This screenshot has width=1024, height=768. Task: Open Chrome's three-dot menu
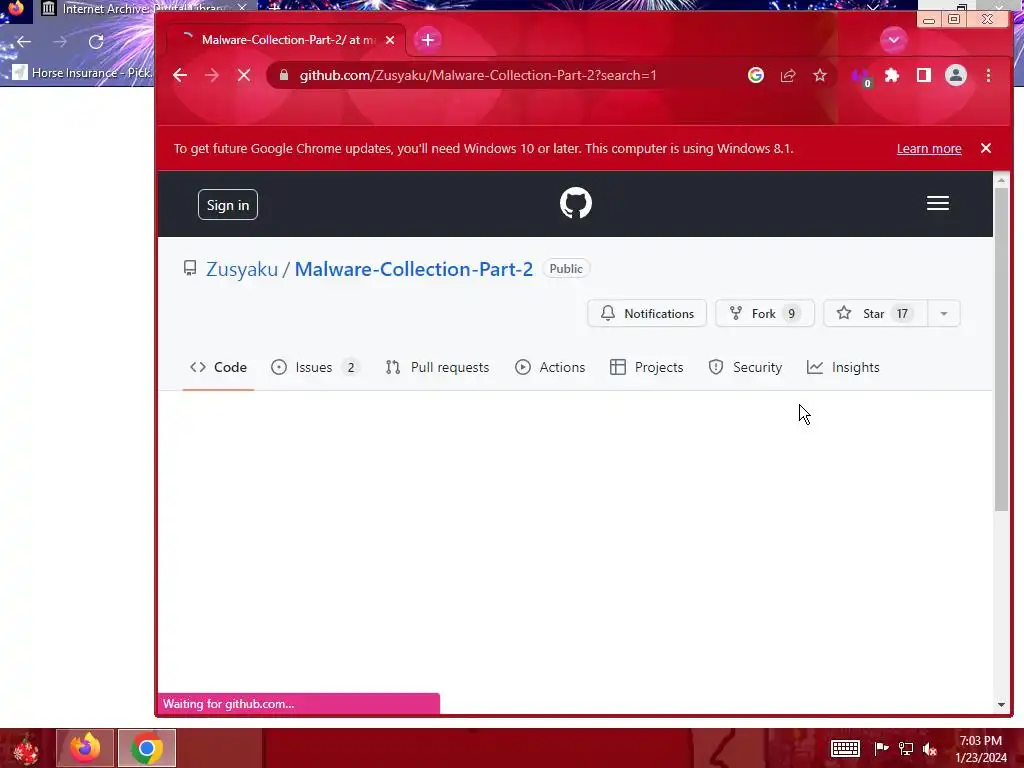coord(988,75)
